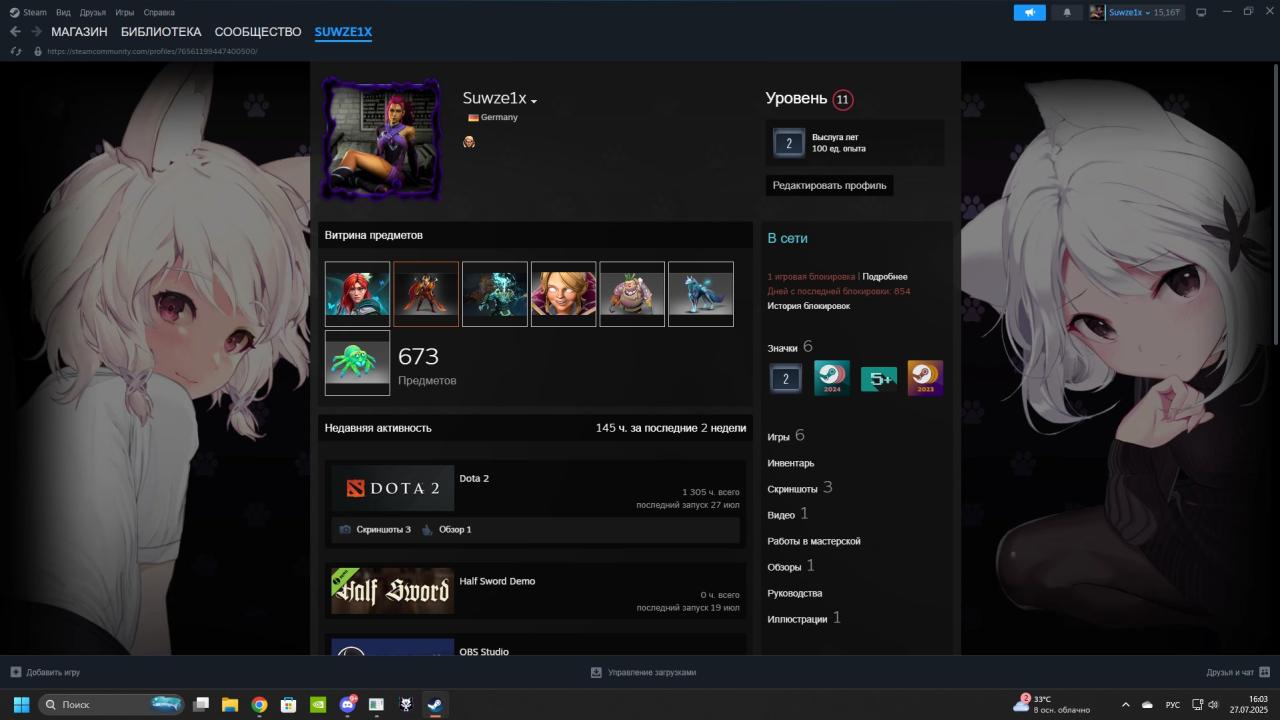
Task: Go to МАГАЗИН tab
Action: click(79, 32)
